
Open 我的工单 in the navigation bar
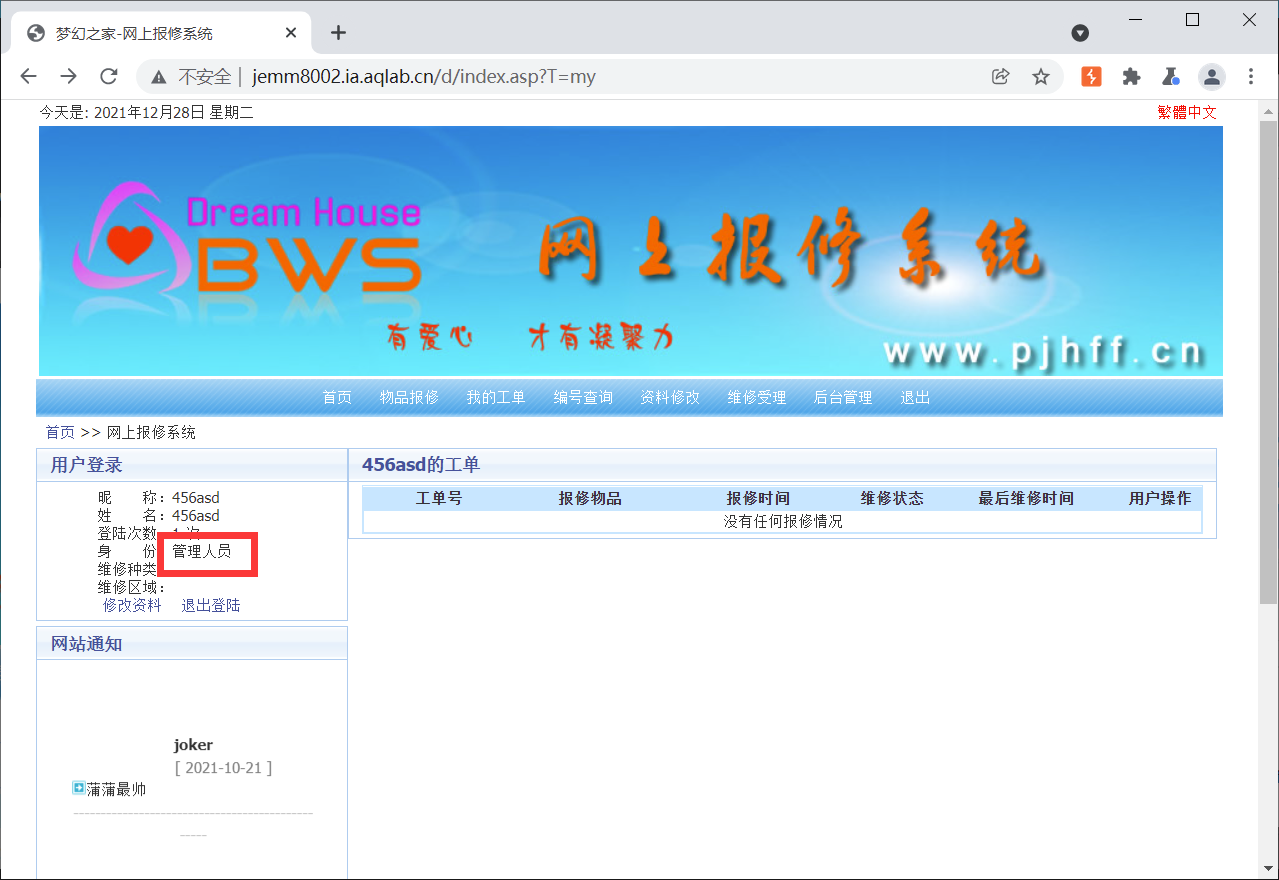[496, 397]
